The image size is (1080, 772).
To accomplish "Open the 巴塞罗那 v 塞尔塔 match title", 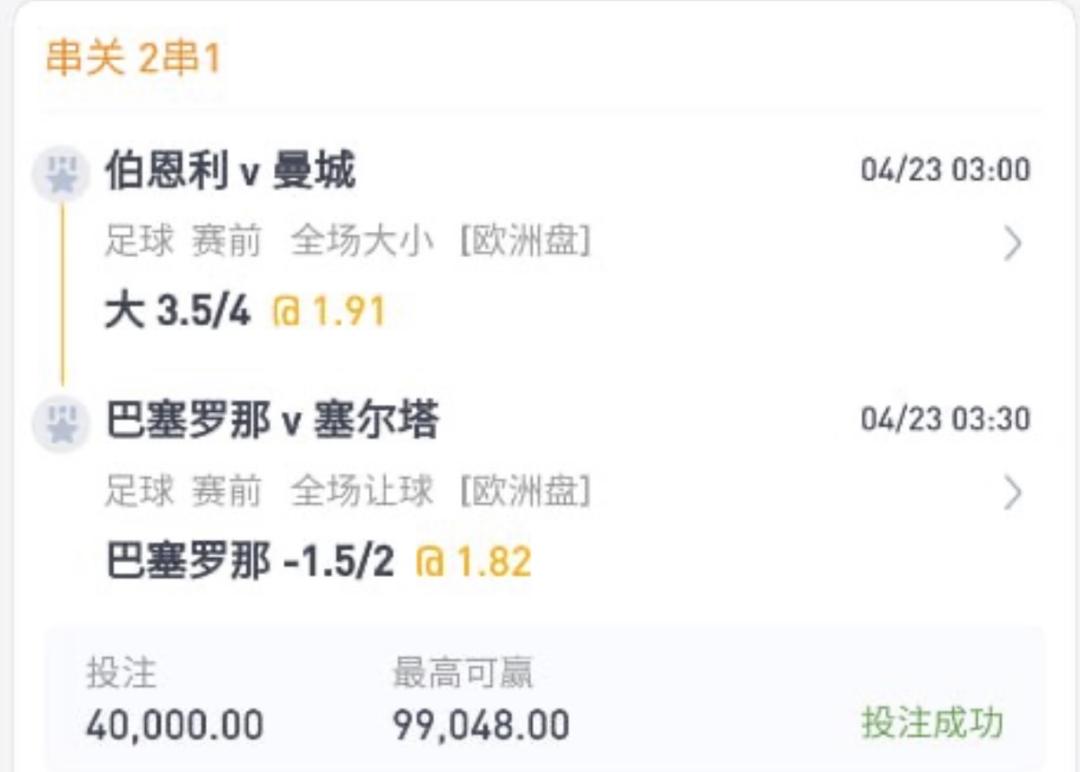I will point(272,421).
